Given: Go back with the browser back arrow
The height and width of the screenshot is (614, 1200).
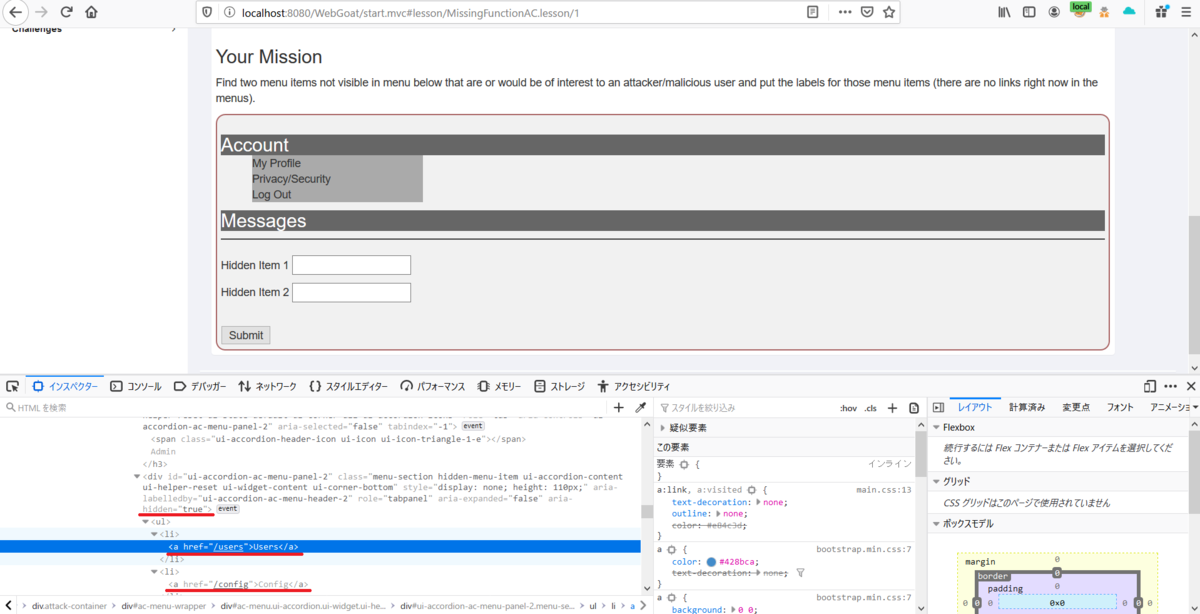Looking at the screenshot, I should click(15, 12).
